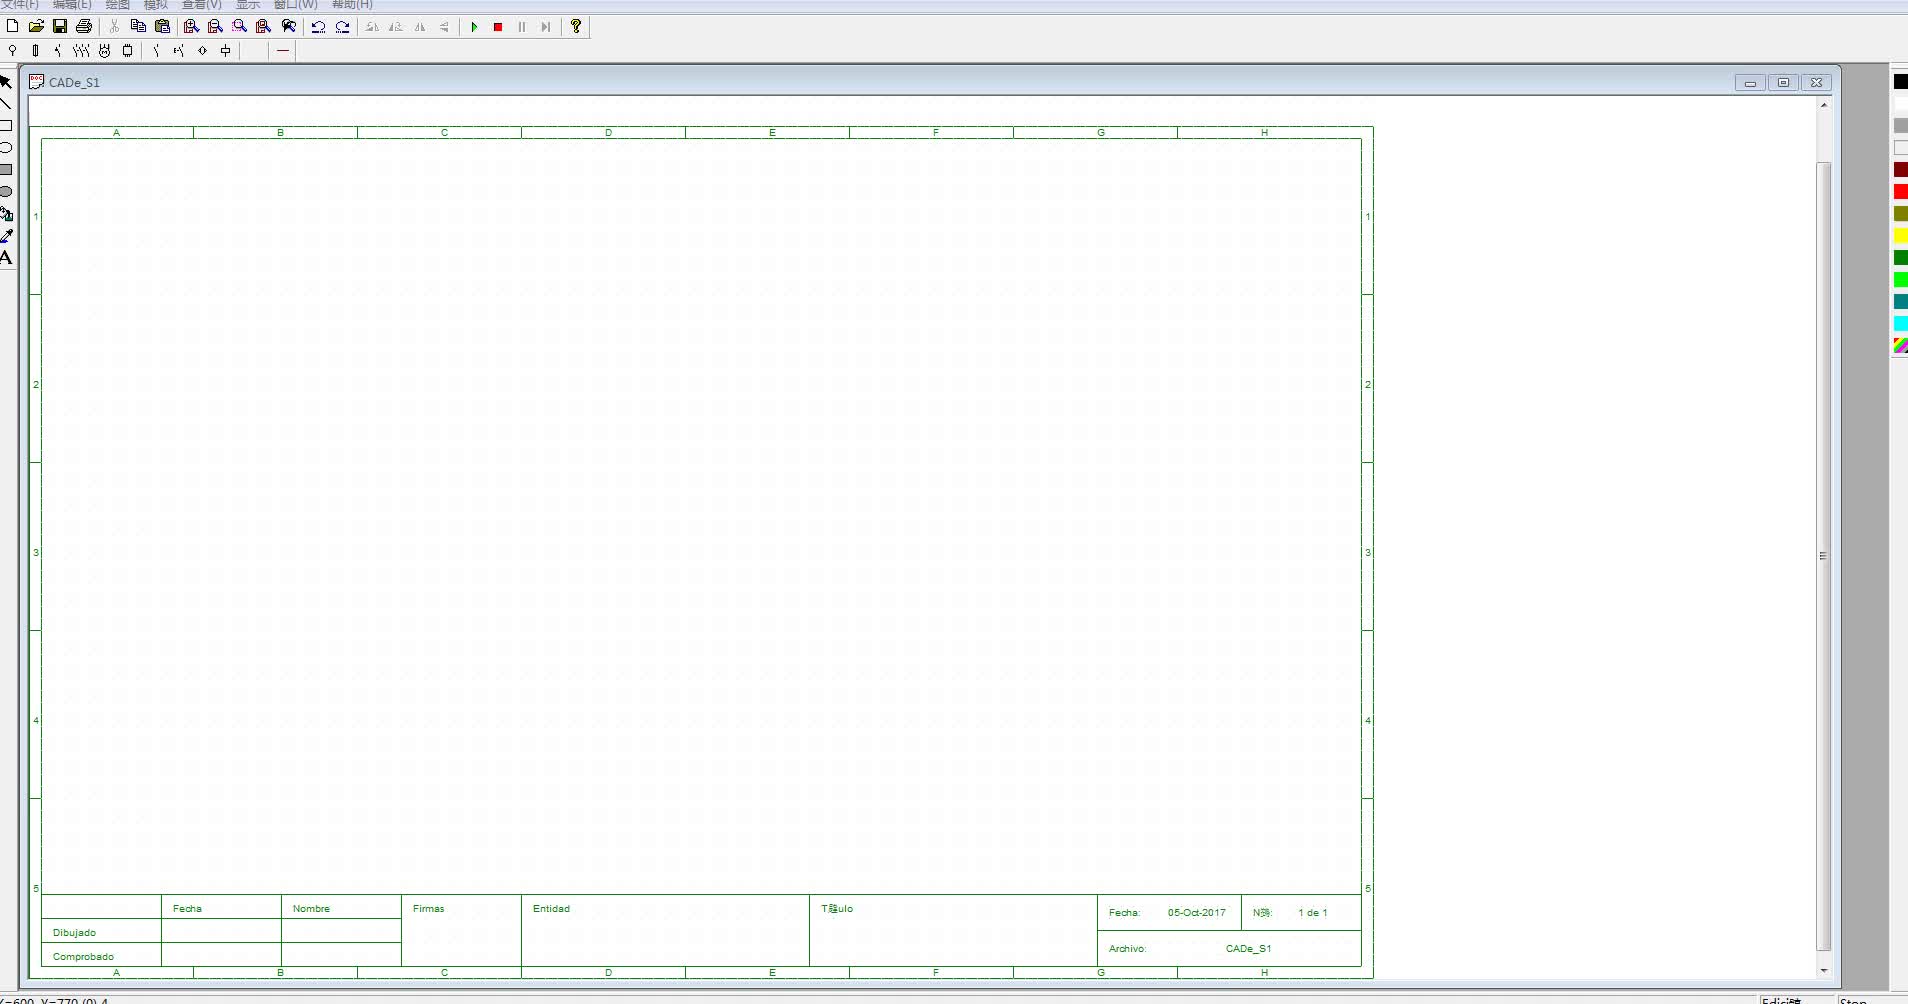This screenshot has height=1004, width=1908.
Task: Select the fuse component icon
Action: [x=35, y=50]
